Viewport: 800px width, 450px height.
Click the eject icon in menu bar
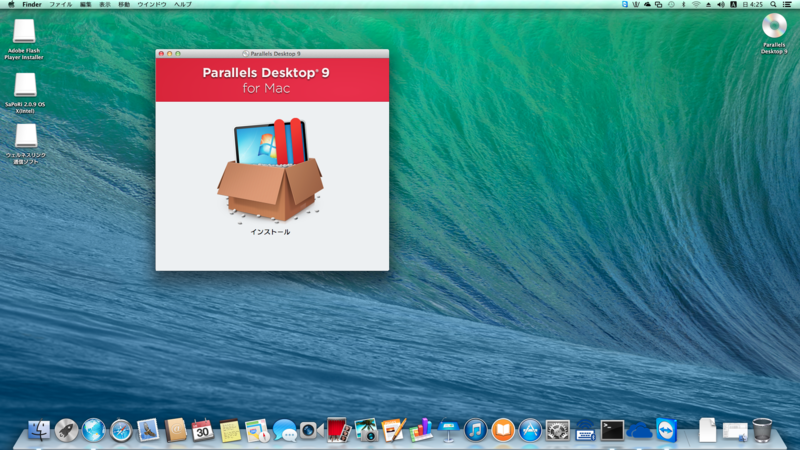point(708,4)
